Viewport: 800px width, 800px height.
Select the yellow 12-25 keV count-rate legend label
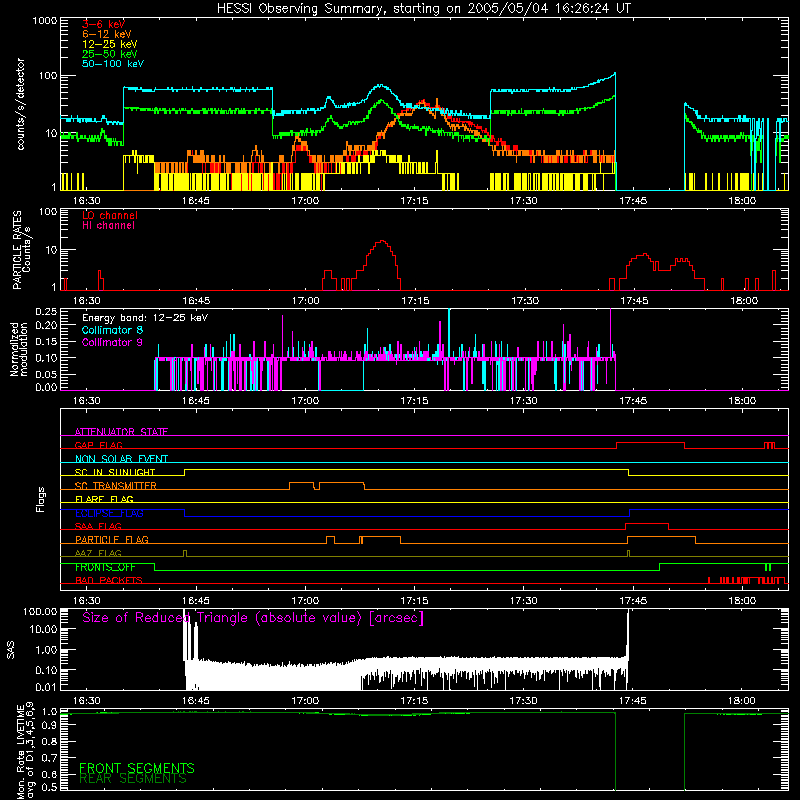point(109,44)
